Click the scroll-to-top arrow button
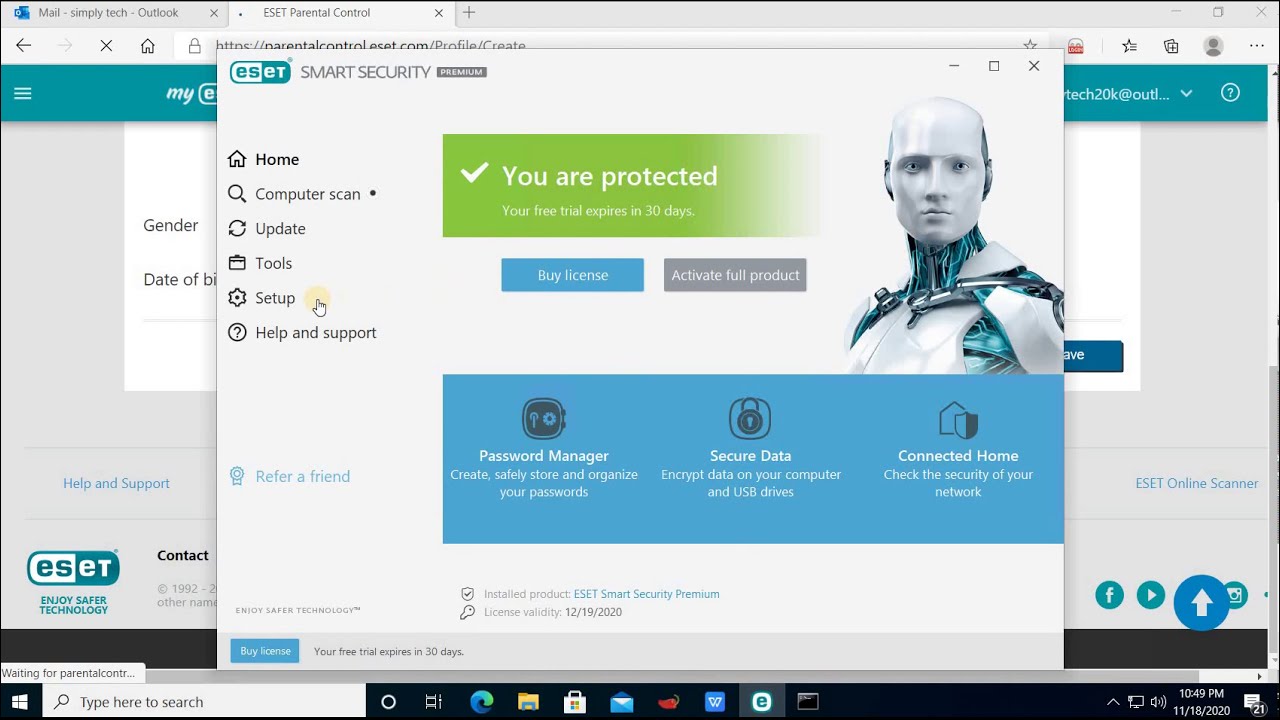The height and width of the screenshot is (720, 1280). 1201,602
